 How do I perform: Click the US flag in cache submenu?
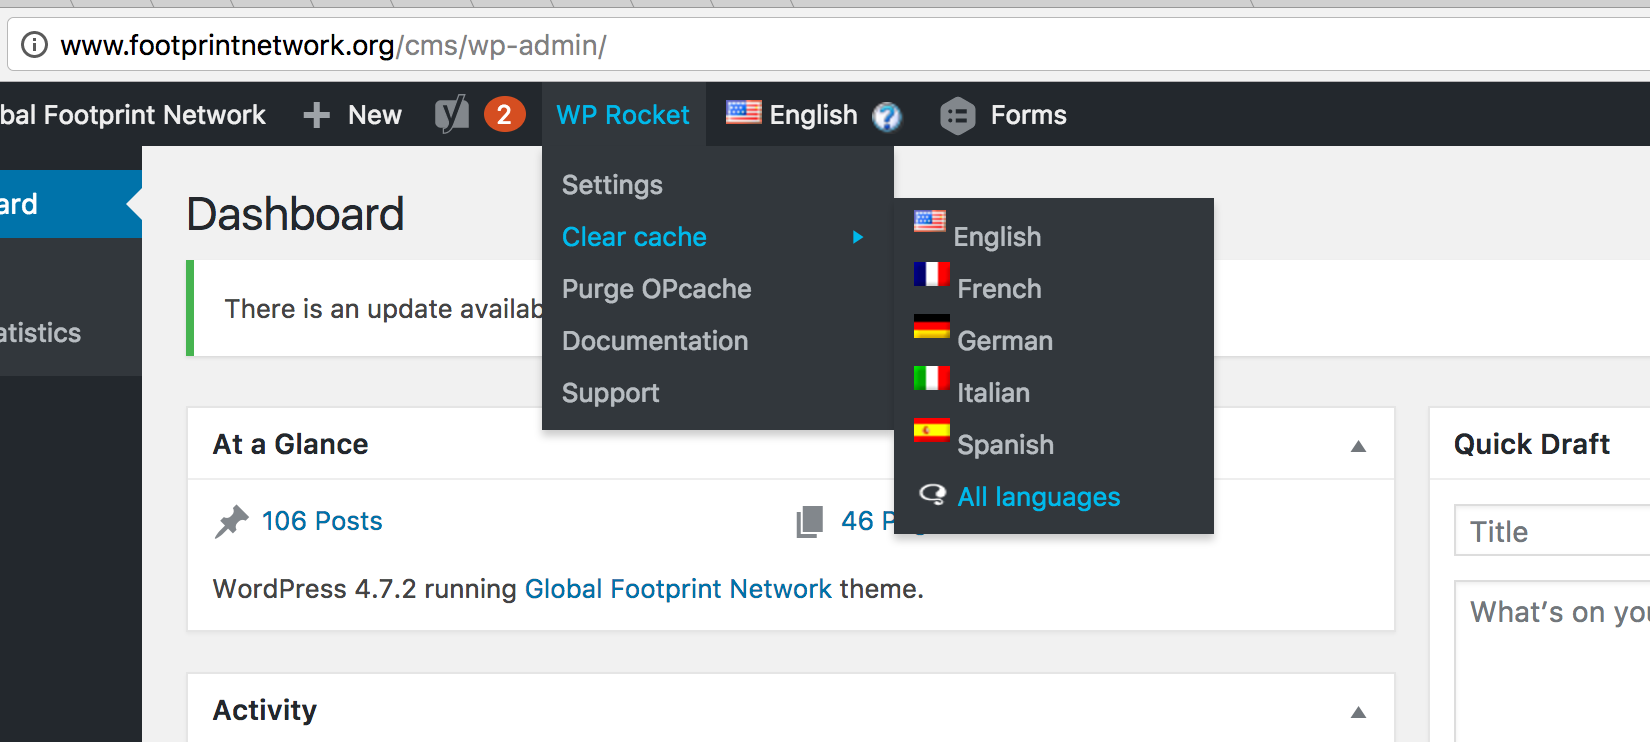coord(930,221)
